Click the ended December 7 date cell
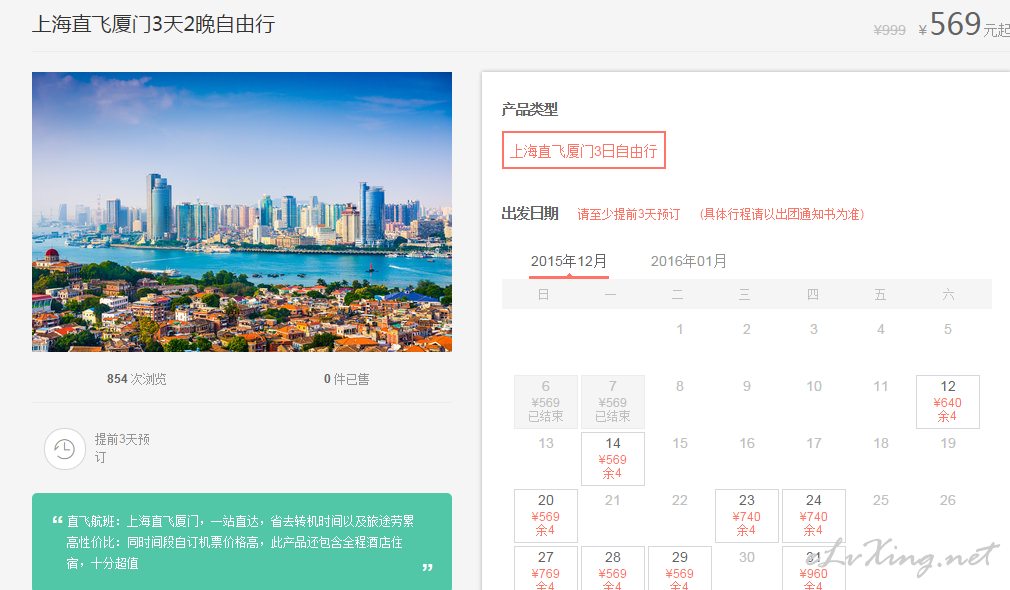1010x590 pixels. coord(612,401)
